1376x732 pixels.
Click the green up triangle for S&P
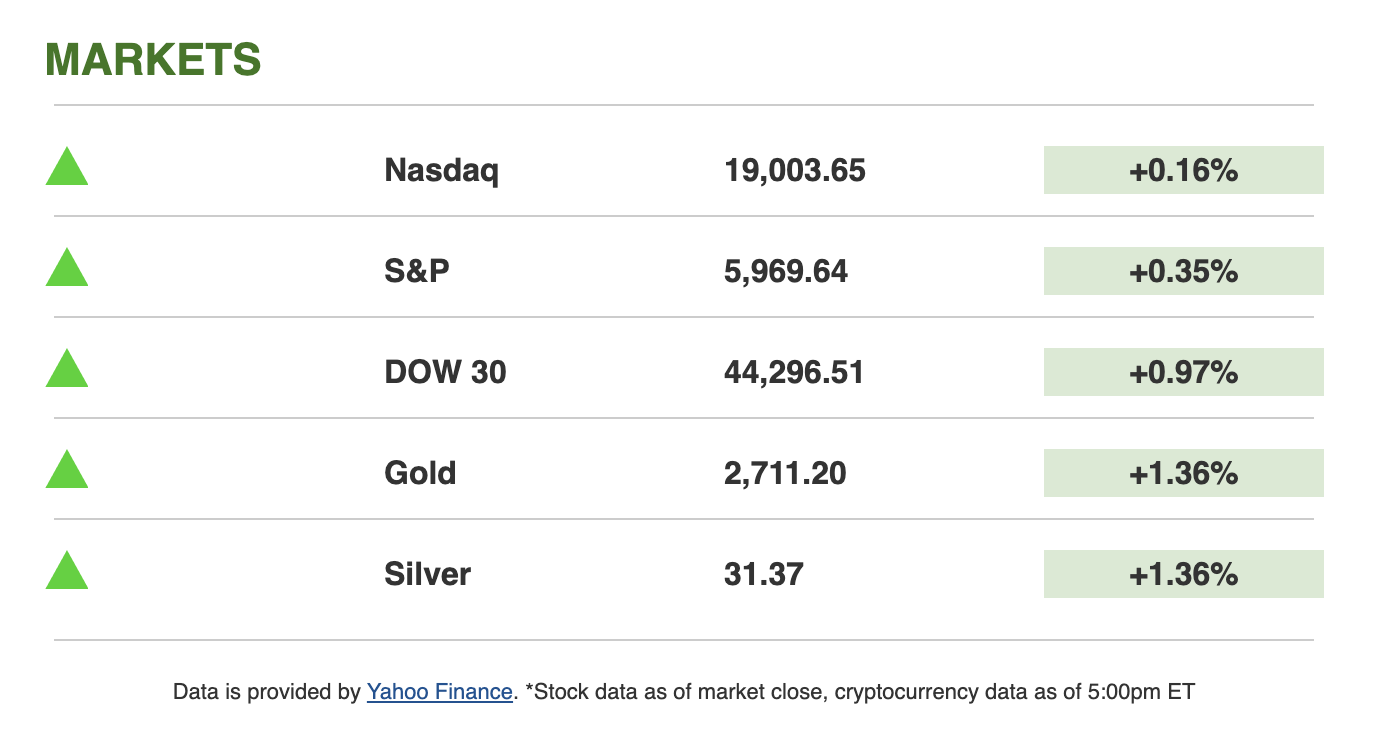(x=67, y=269)
